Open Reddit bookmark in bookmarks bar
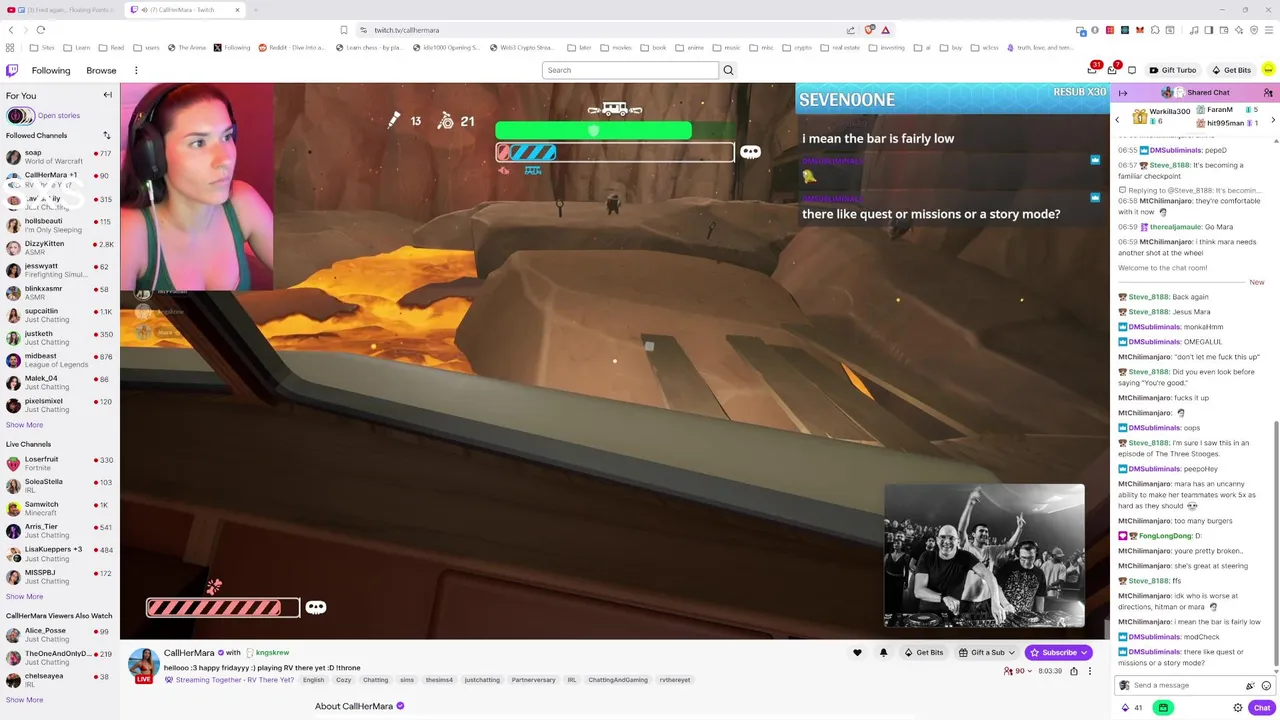 click(x=293, y=47)
